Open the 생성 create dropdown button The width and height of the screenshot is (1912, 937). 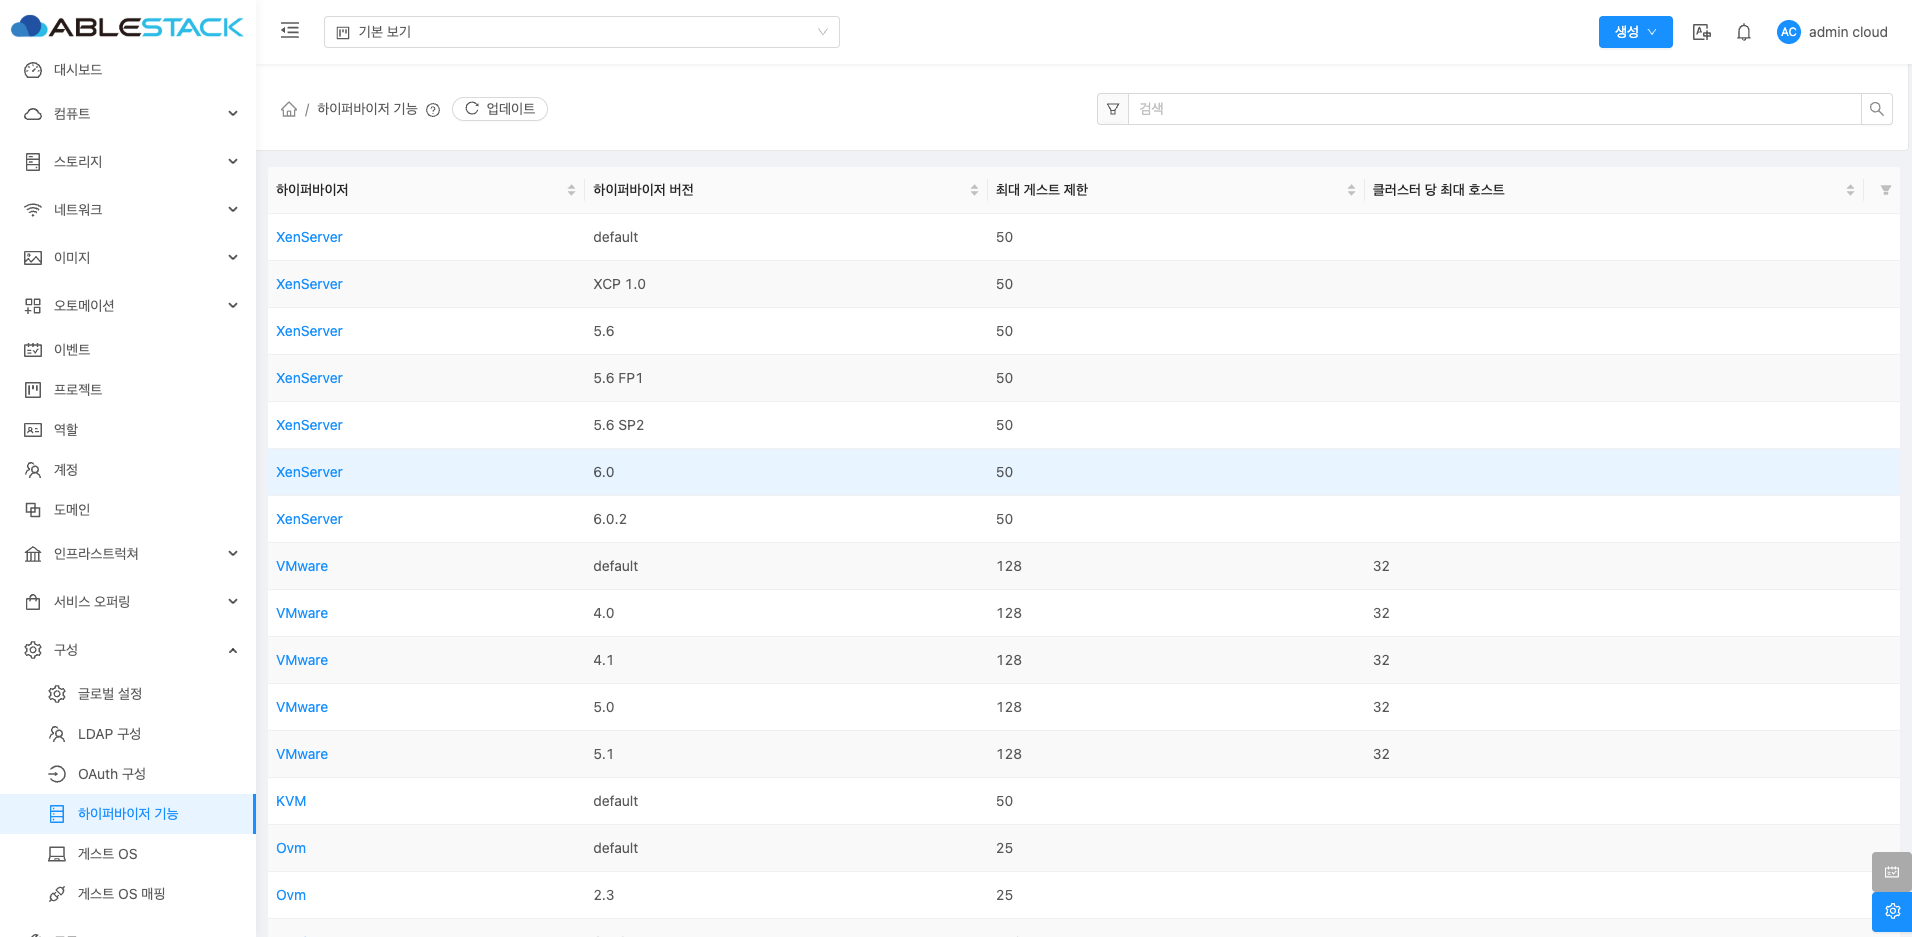pyautogui.click(x=1635, y=32)
